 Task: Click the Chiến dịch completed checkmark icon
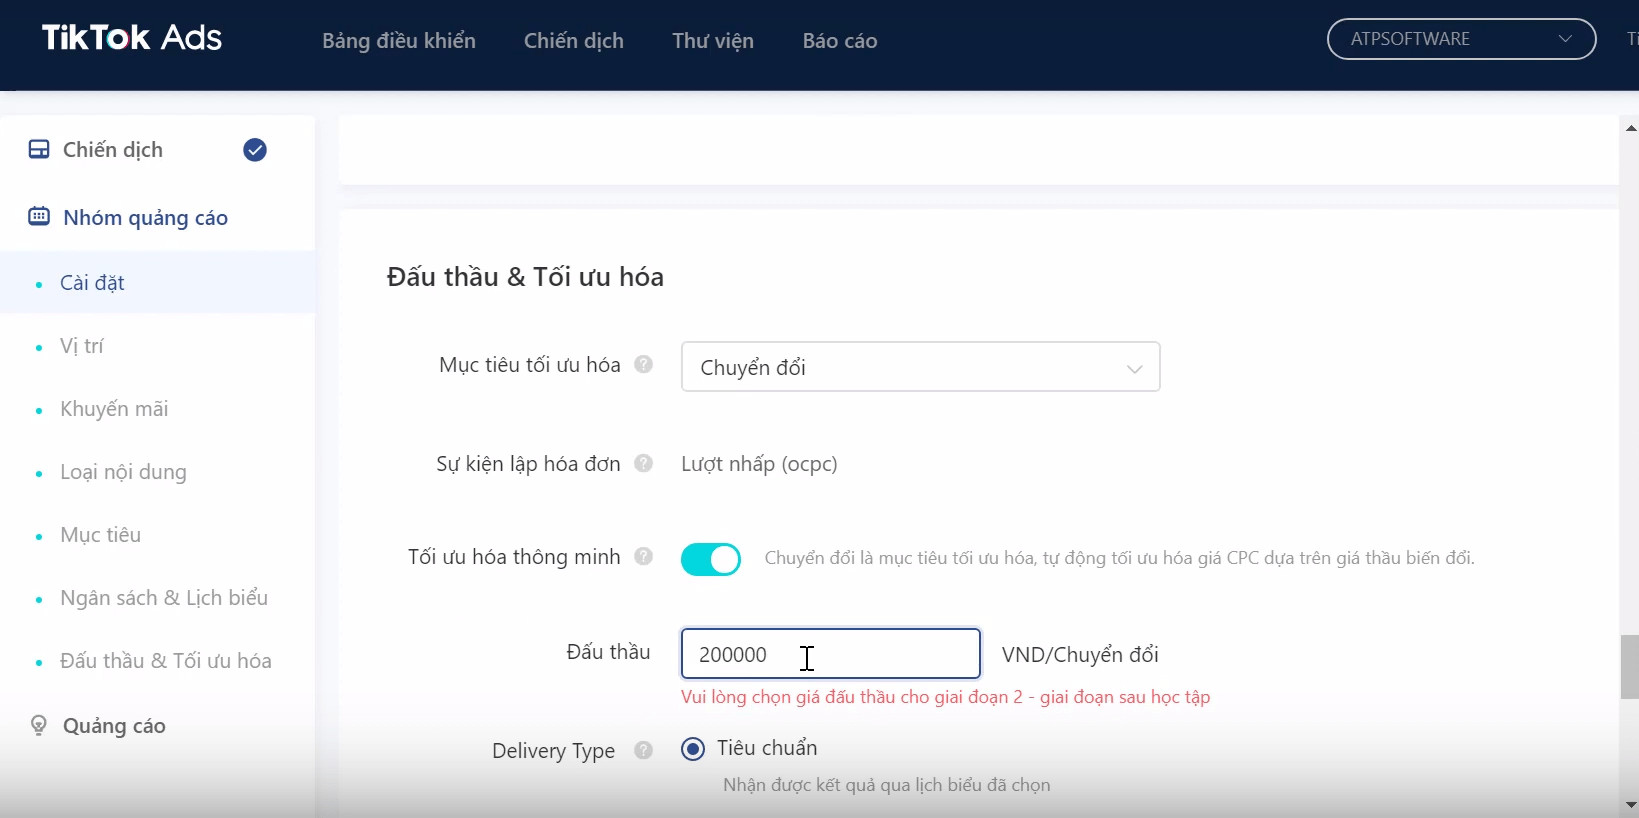[255, 150]
